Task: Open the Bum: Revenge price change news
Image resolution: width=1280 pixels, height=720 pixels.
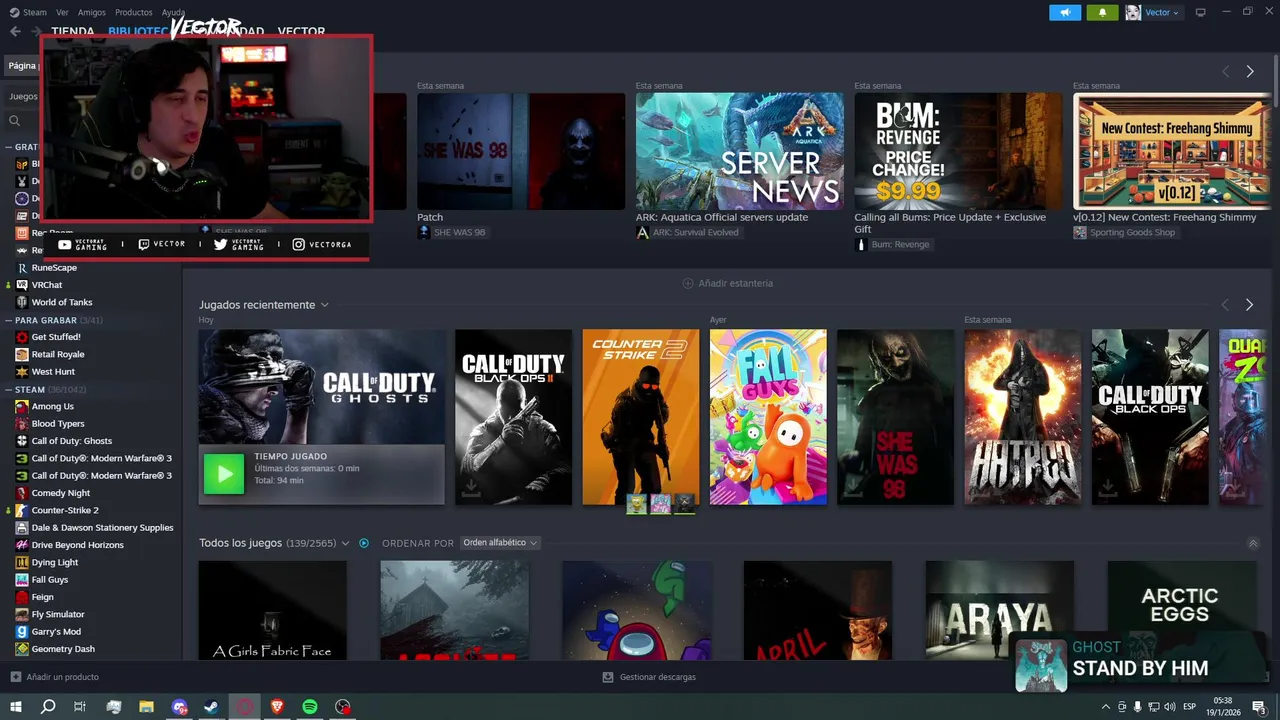Action: click(x=958, y=151)
